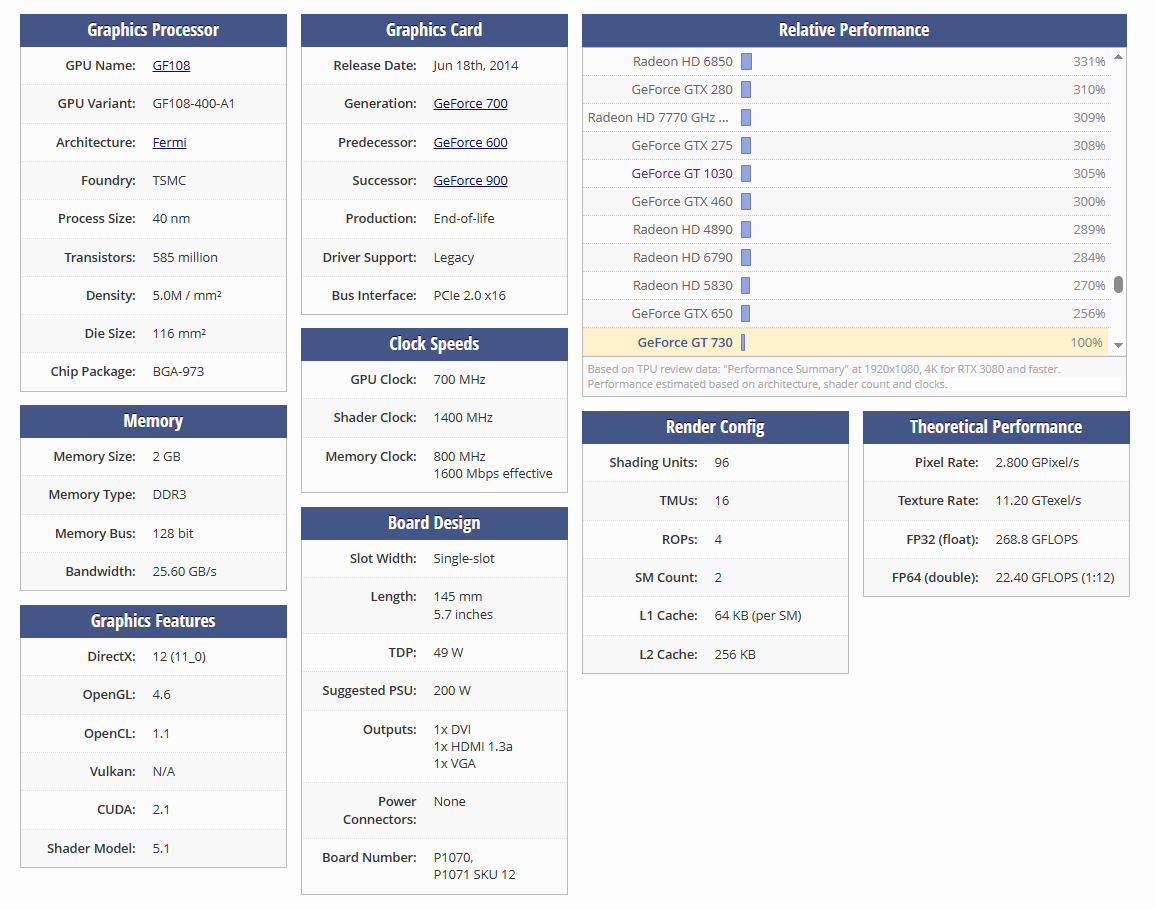
Task: Click scroll up arrow of performance list
Action: click(1118, 57)
